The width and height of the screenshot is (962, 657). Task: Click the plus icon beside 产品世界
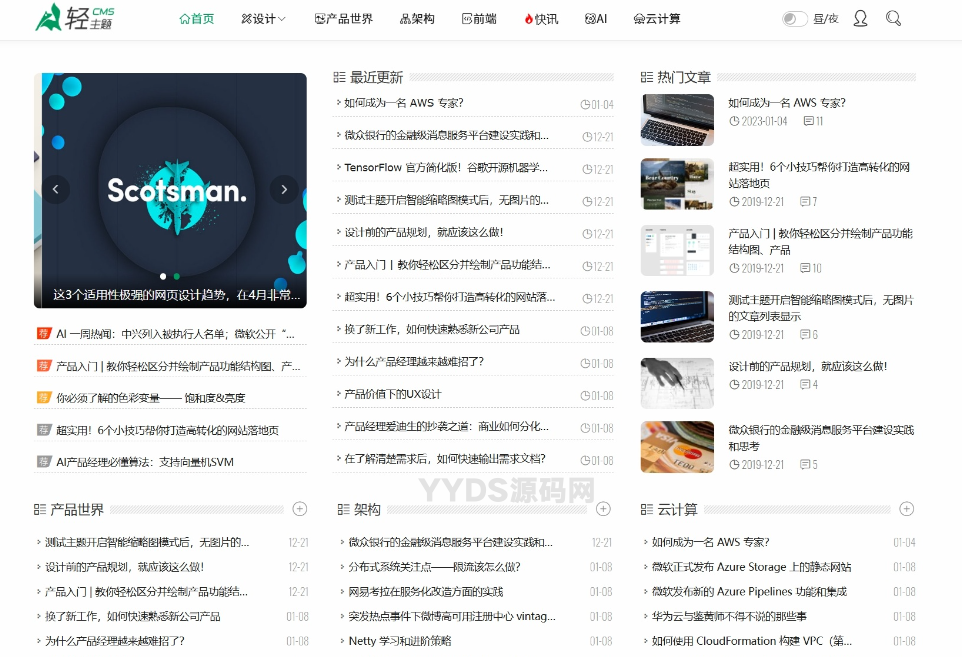pos(300,509)
